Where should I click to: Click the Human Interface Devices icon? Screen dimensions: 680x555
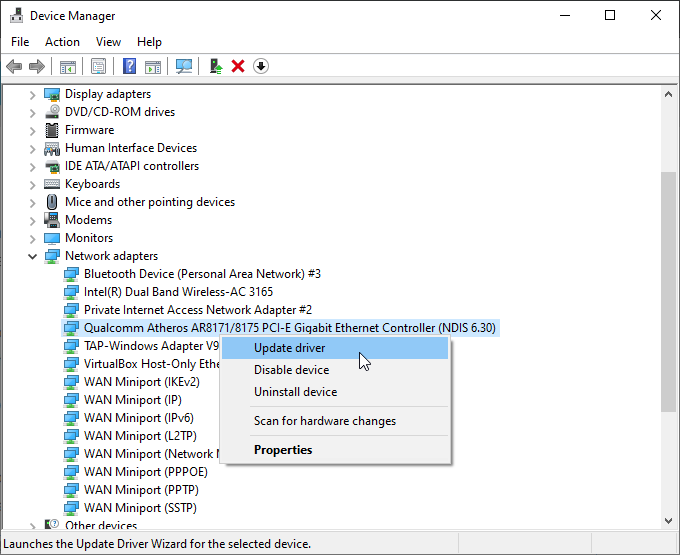52,148
